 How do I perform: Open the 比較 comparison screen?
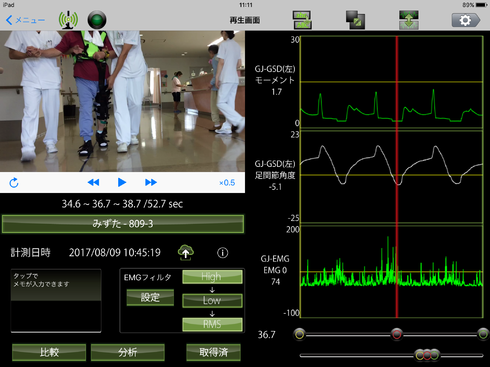click(x=49, y=352)
